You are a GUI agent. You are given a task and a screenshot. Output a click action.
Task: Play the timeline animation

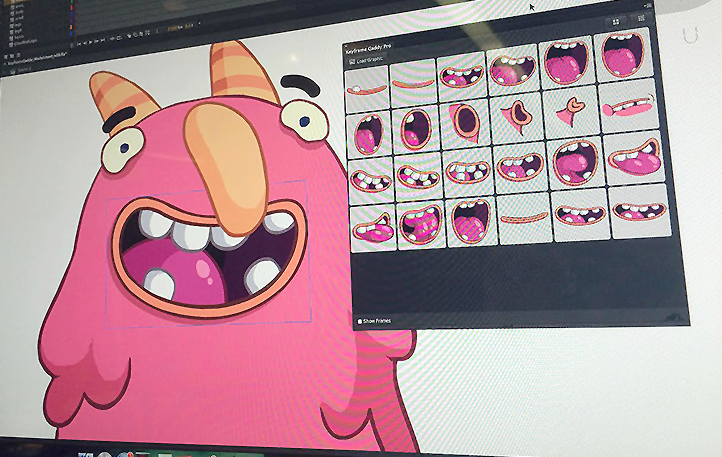91,42
